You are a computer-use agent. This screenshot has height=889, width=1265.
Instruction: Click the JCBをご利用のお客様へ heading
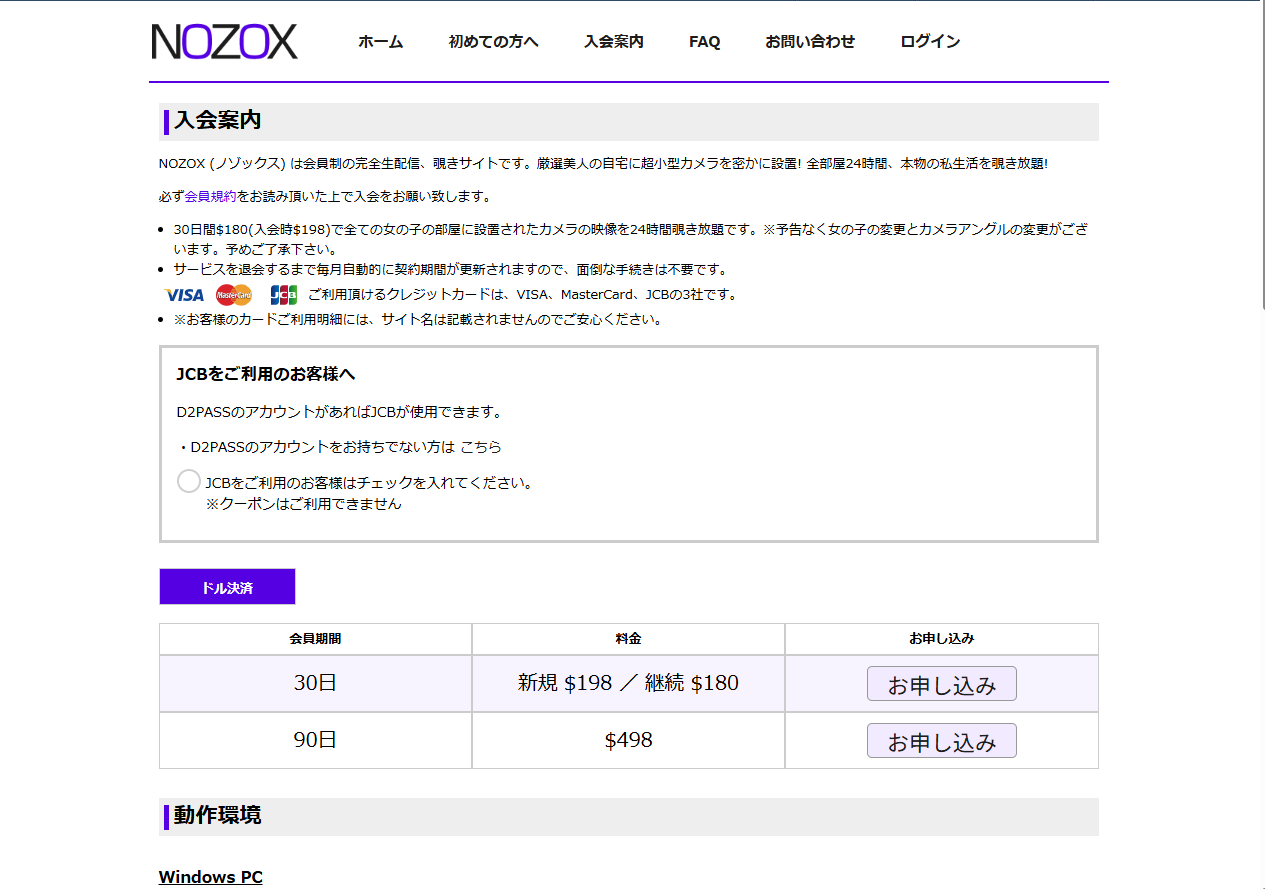266,374
